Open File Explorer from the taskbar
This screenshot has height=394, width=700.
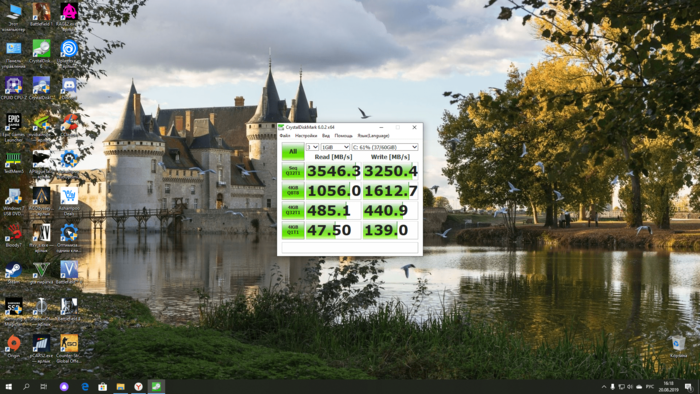(x=120, y=386)
